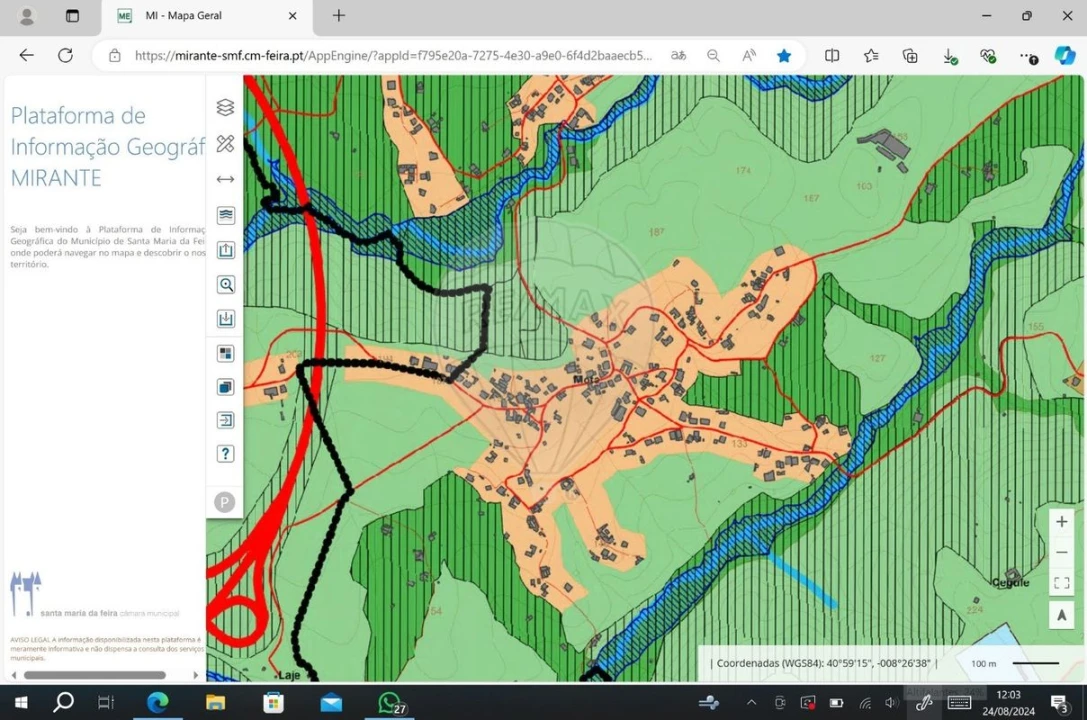Open WhatsApp from the taskbar
This screenshot has width=1087, height=720.
click(389, 702)
